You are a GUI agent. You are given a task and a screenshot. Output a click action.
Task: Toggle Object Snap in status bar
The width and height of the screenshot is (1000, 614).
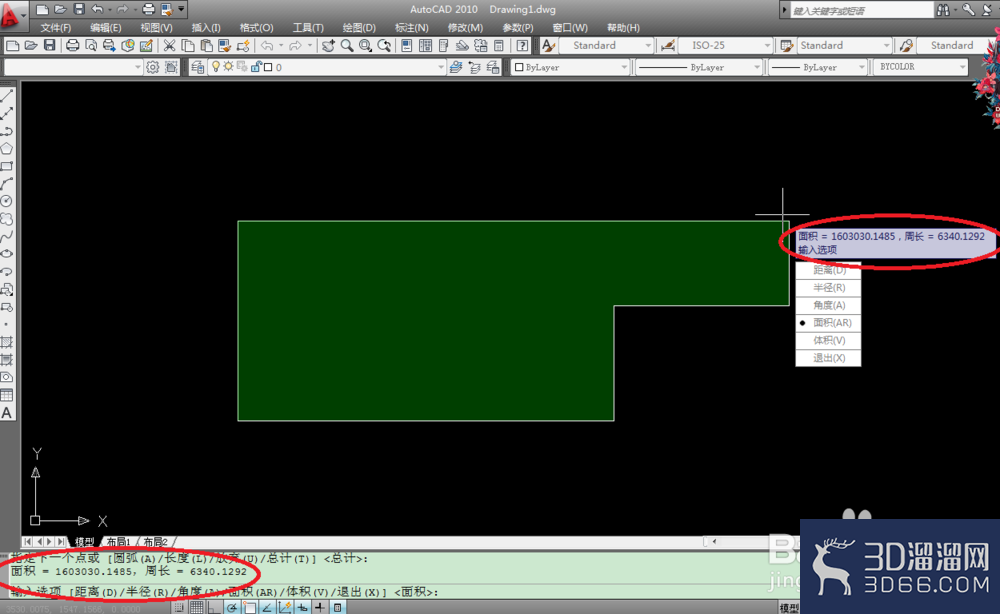click(x=250, y=607)
